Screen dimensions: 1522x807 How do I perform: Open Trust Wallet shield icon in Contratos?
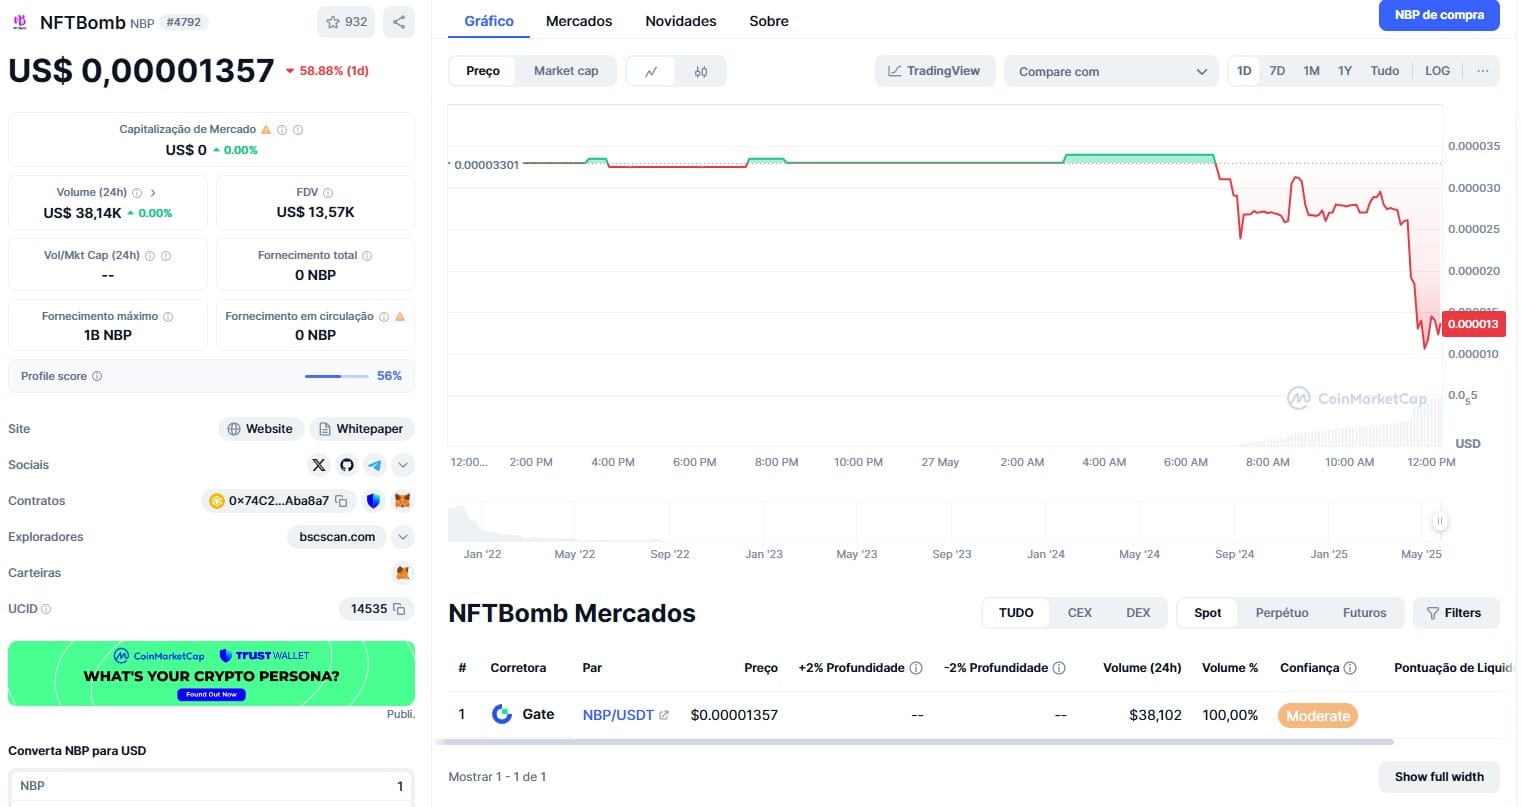click(373, 501)
